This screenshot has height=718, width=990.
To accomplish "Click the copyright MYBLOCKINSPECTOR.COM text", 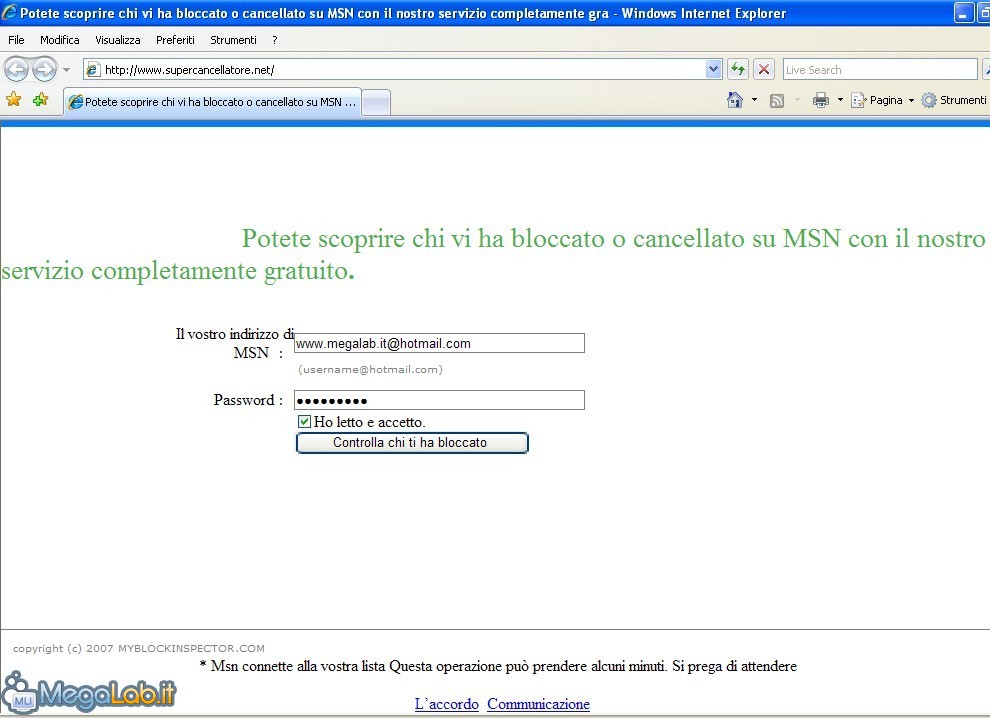I will tap(139, 648).
